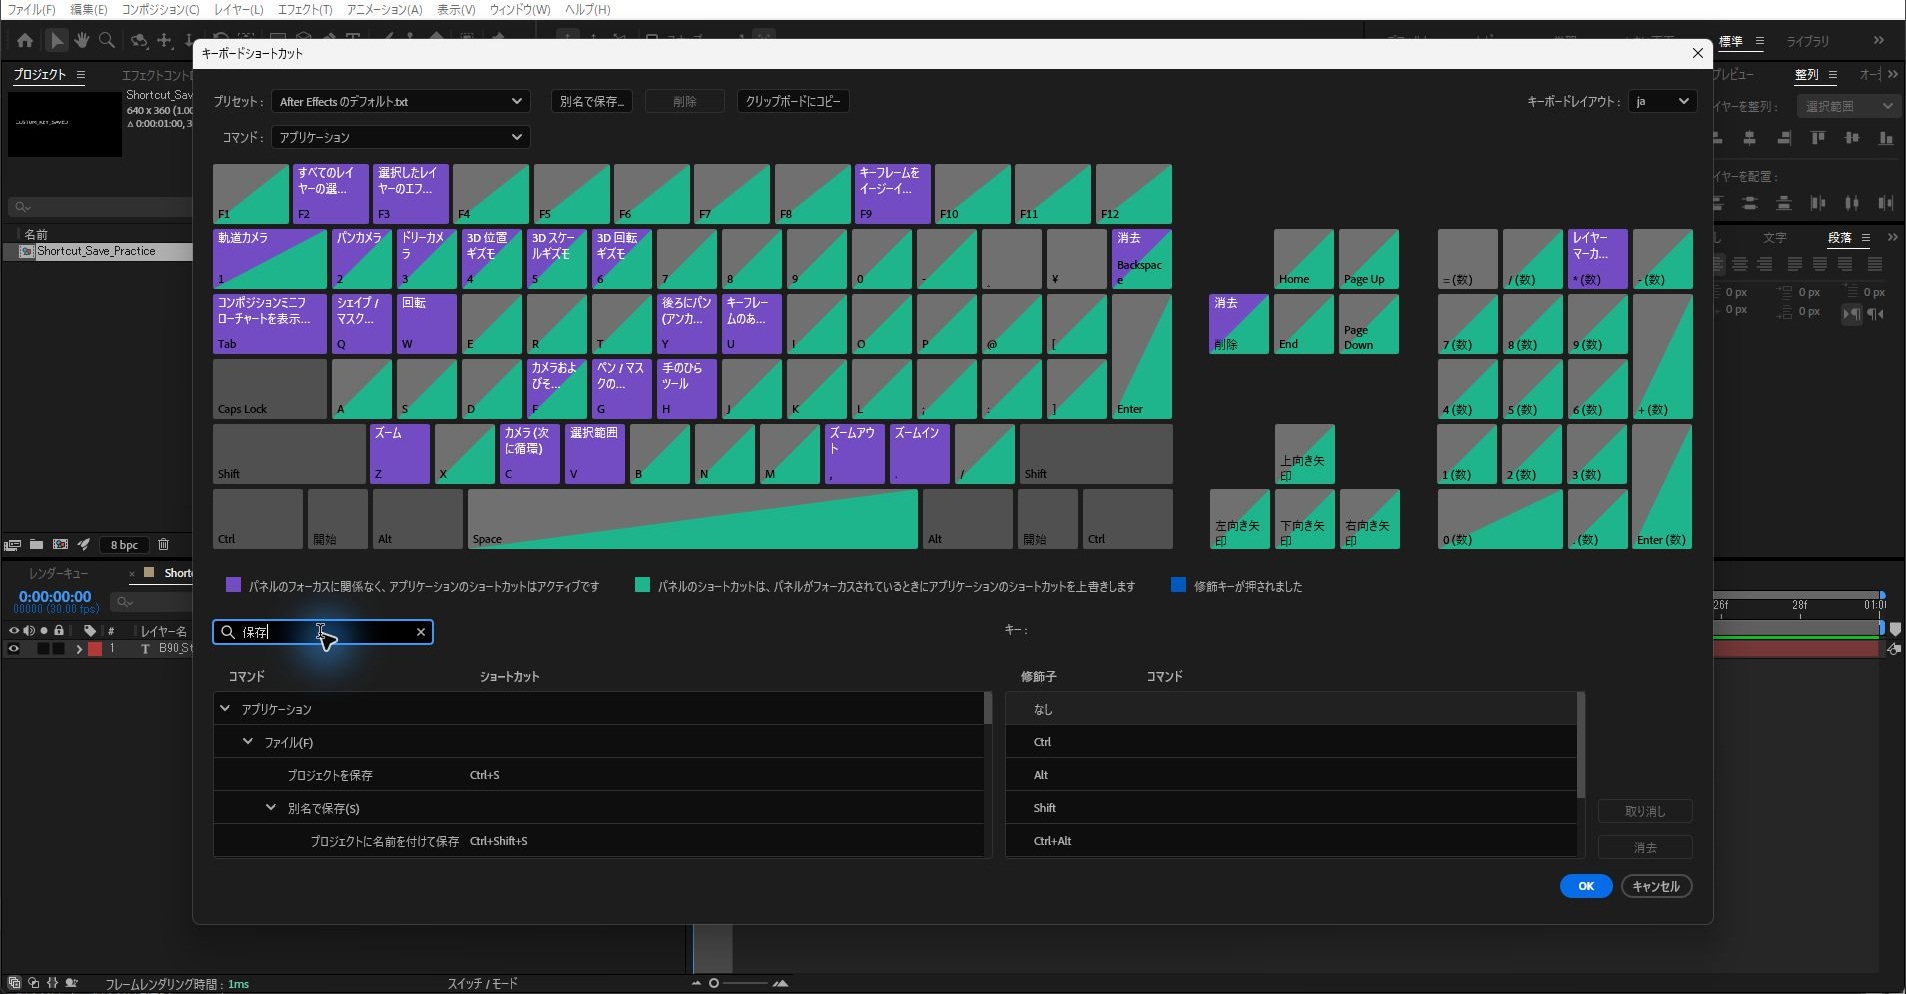Click the label tag column header

90,631
